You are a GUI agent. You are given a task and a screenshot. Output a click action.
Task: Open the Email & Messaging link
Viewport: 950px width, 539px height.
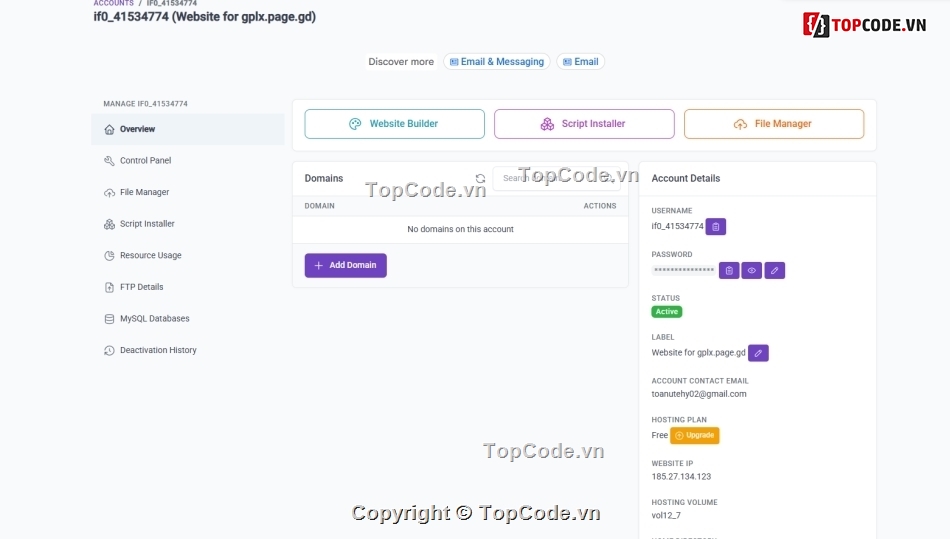[497, 62]
